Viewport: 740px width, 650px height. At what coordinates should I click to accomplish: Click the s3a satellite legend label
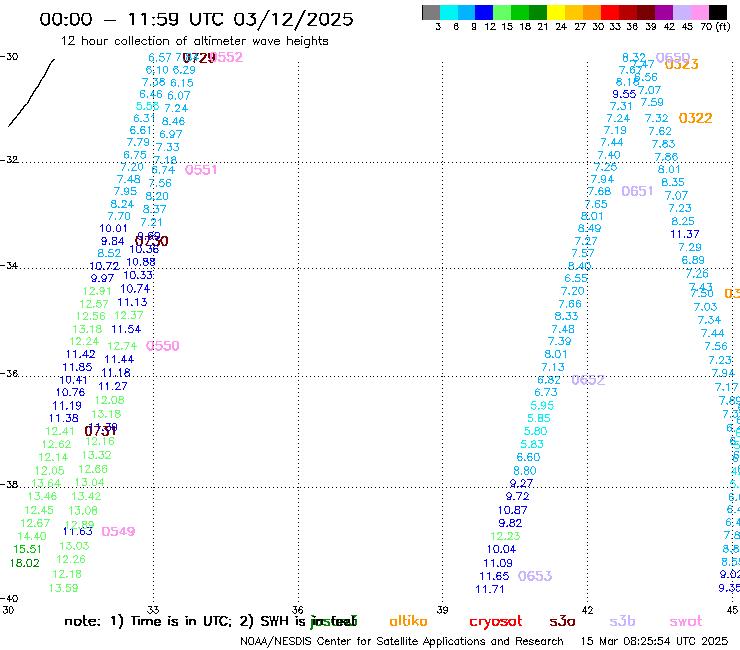tap(562, 621)
